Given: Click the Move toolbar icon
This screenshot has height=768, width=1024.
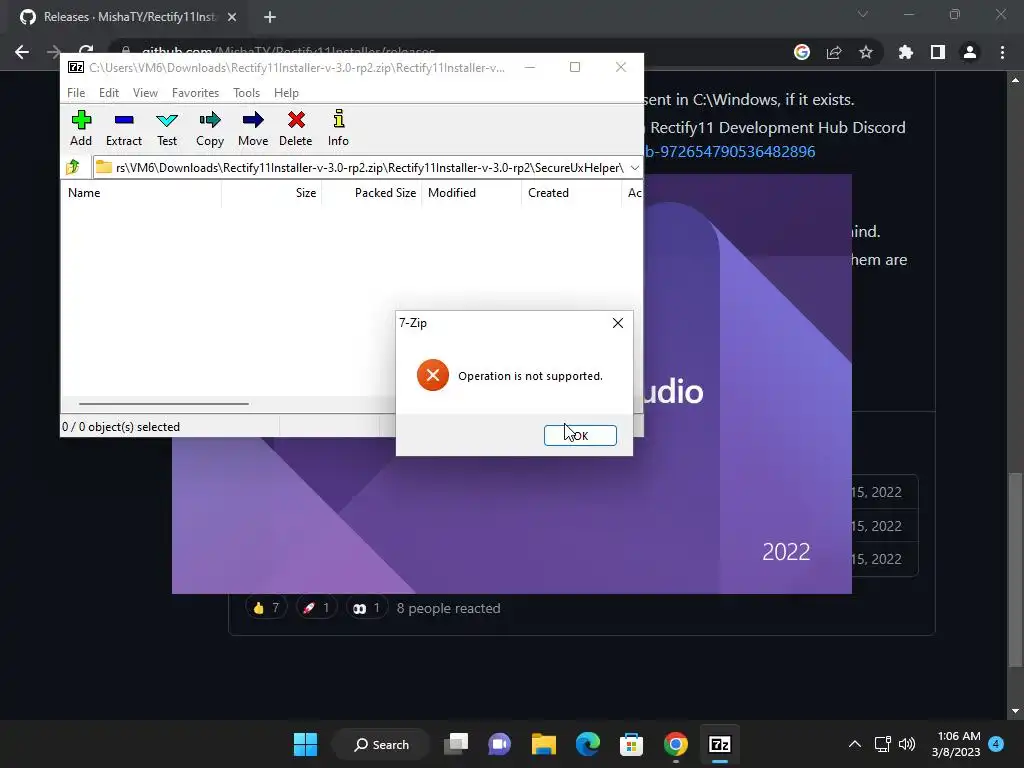Looking at the screenshot, I should (x=253, y=129).
